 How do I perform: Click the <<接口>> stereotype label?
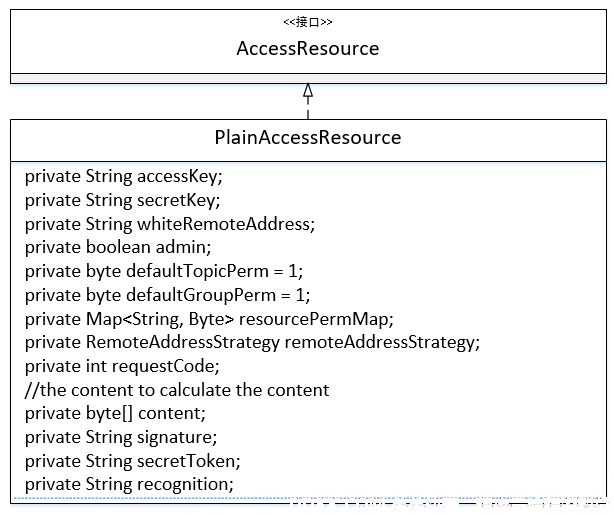pyautogui.click(x=308, y=22)
